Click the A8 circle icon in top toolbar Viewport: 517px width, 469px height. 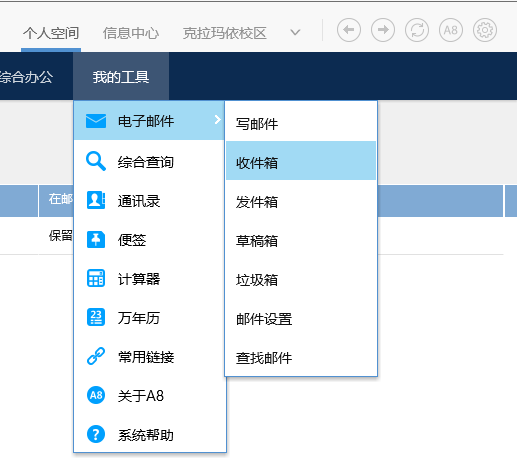click(x=451, y=30)
